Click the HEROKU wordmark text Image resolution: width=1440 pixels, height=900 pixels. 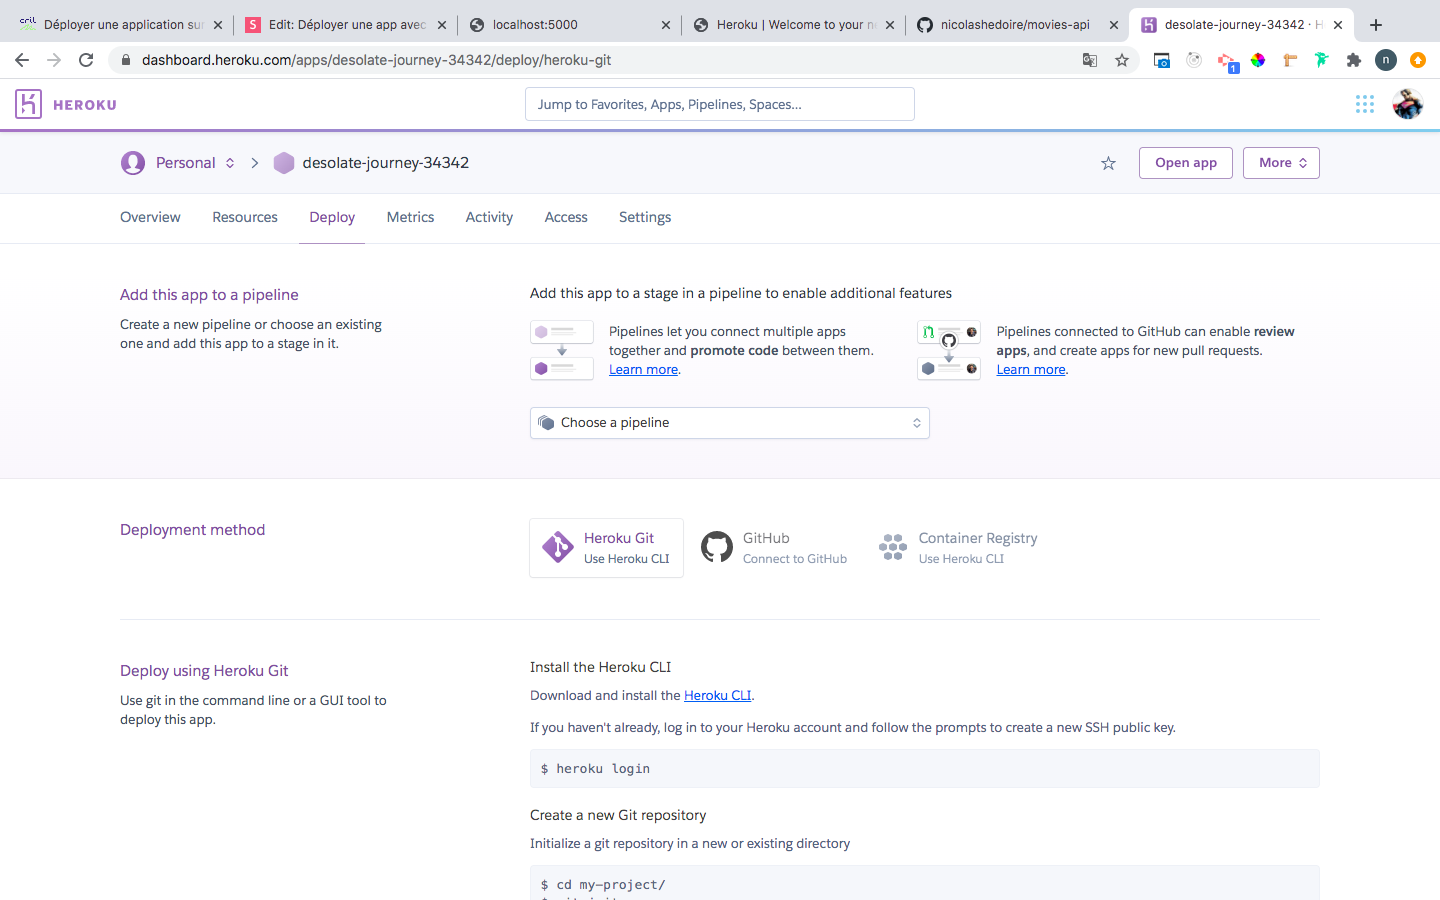[85, 105]
